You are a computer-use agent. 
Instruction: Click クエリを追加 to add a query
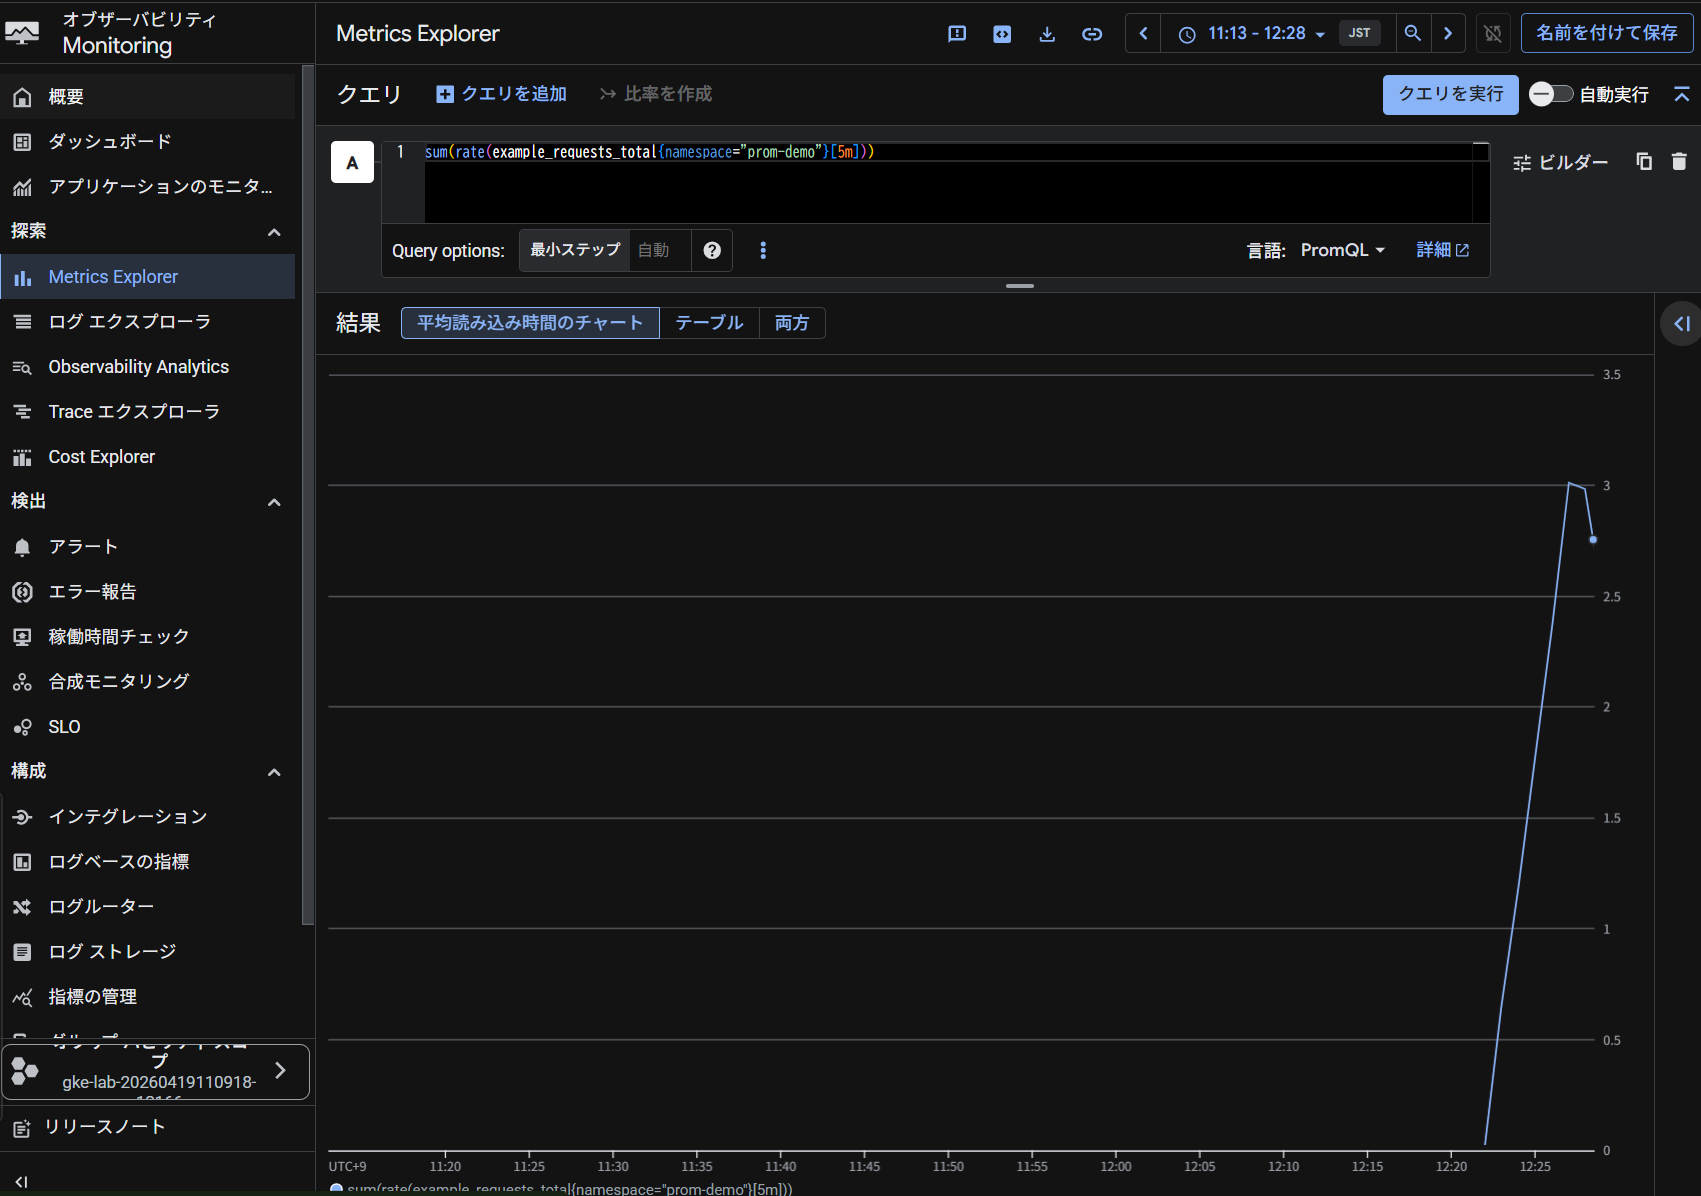502,94
